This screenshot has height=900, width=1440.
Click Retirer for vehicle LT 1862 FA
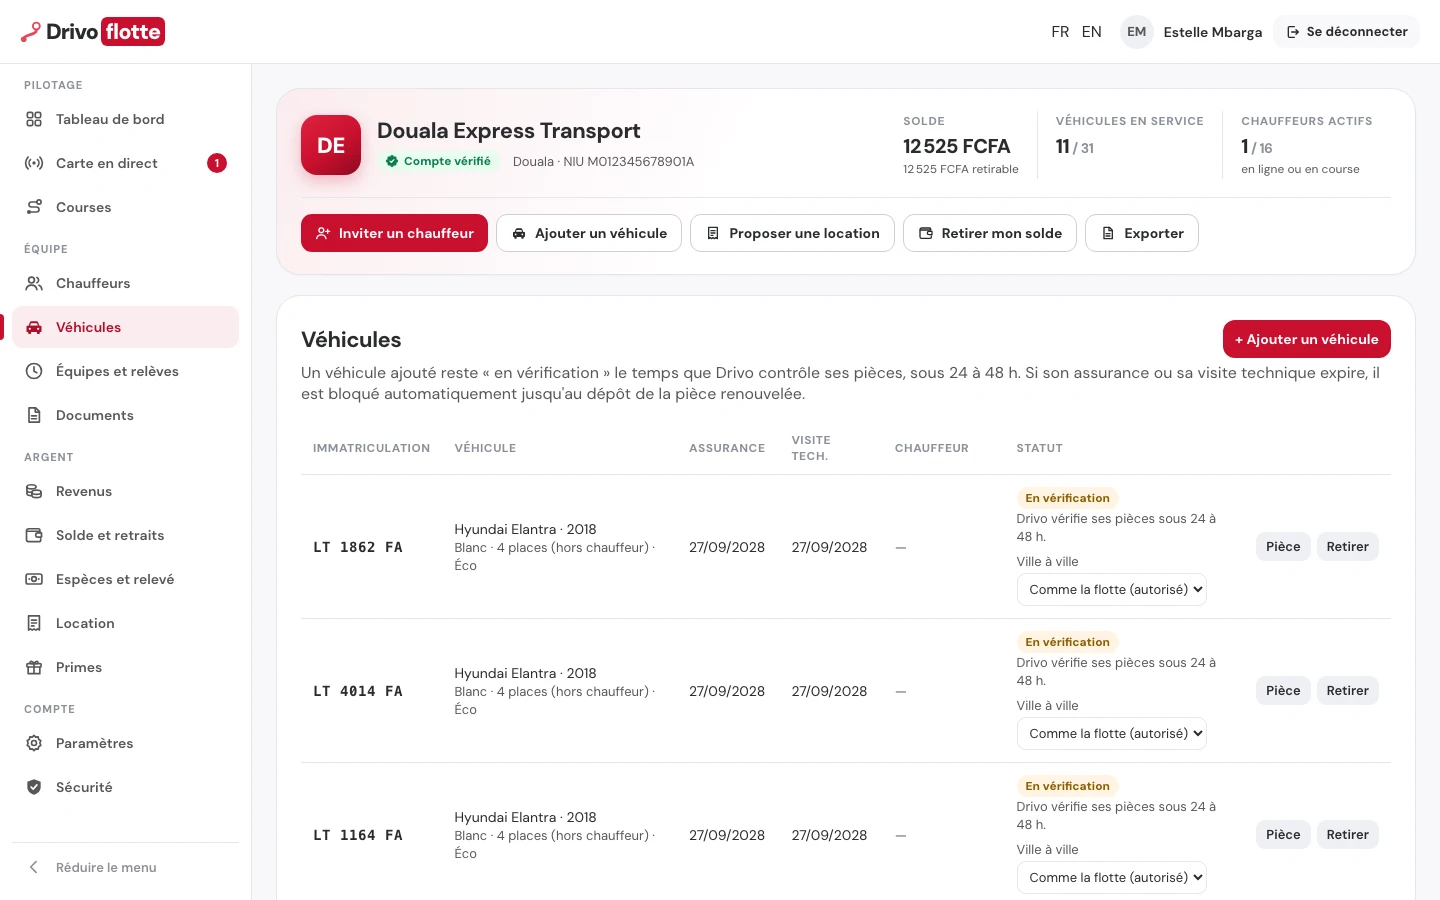pyautogui.click(x=1348, y=547)
